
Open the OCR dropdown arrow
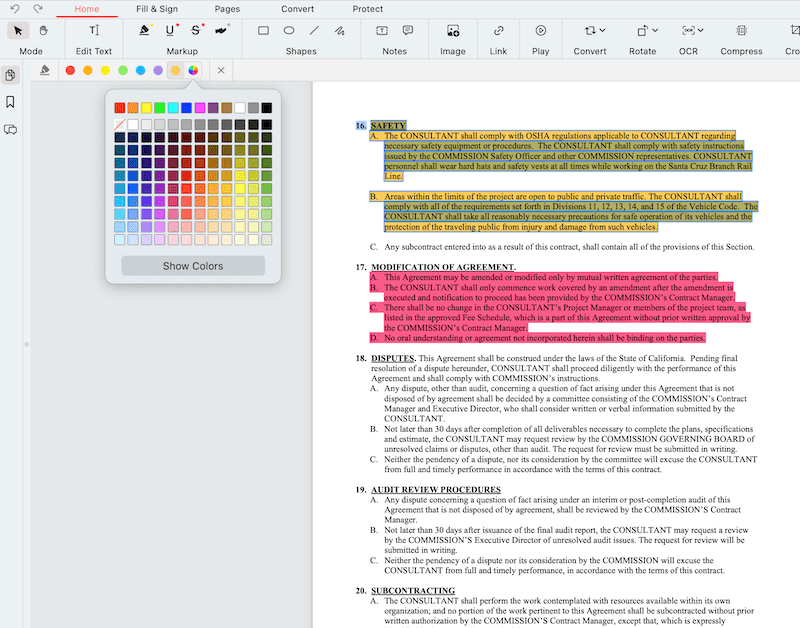[701, 31]
